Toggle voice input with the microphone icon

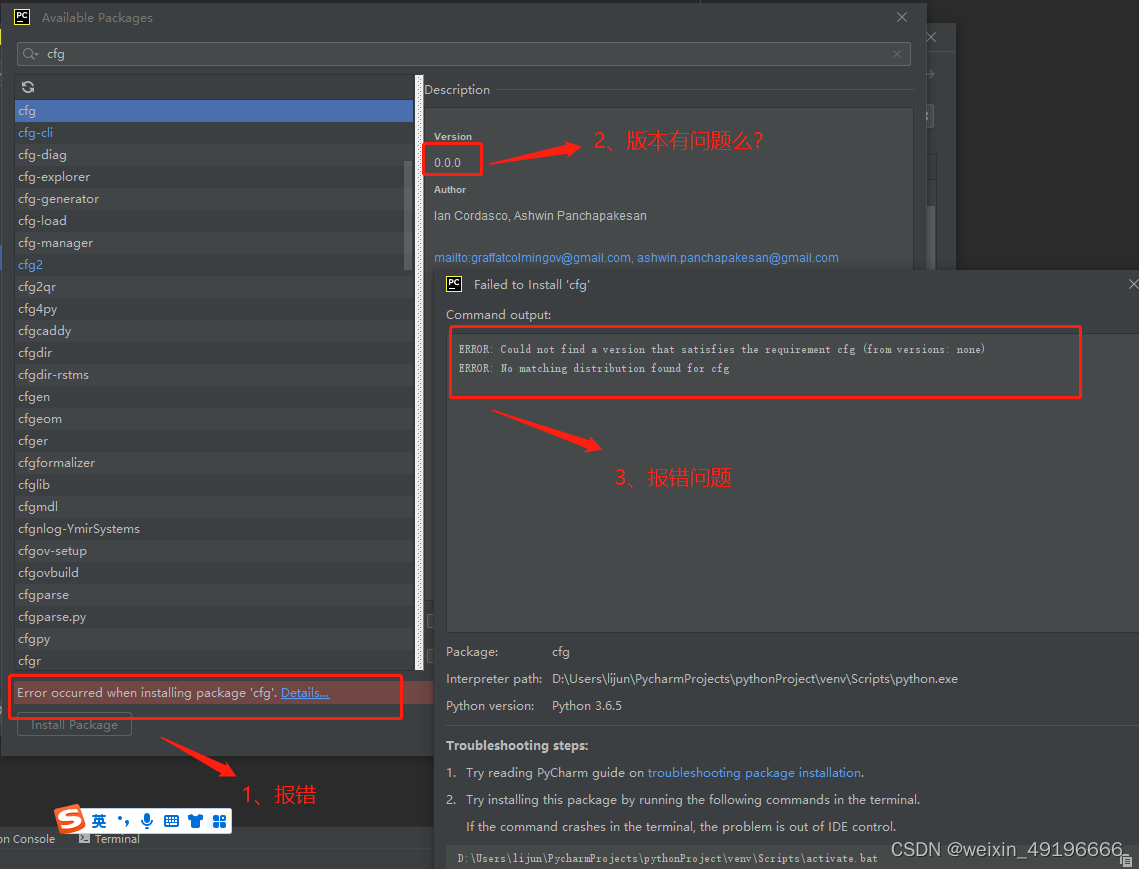tap(147, 820)
